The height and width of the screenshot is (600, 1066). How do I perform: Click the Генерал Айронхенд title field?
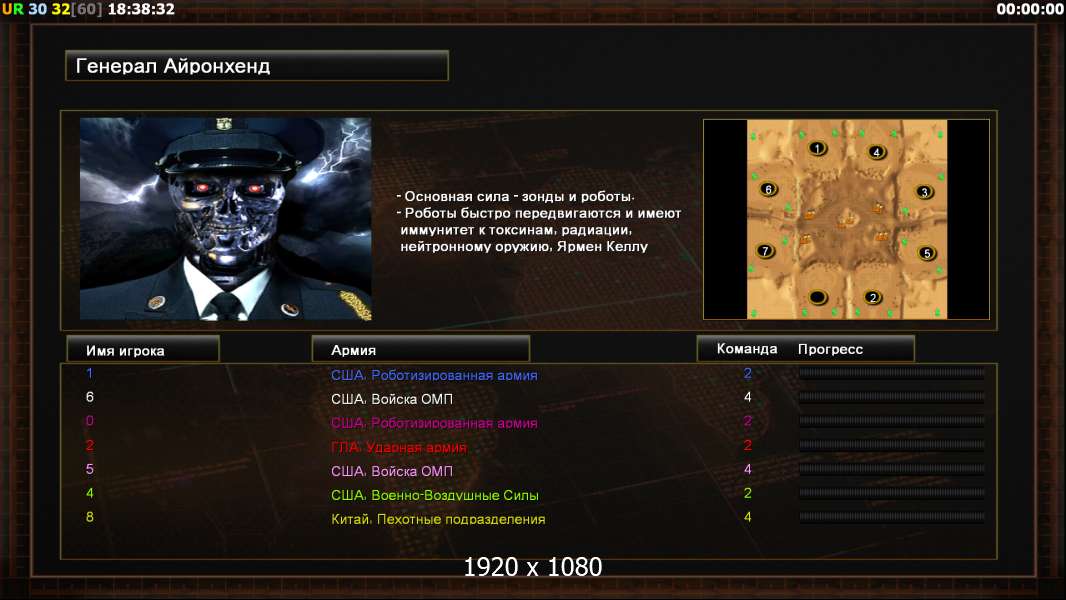(x=257, y=66)
